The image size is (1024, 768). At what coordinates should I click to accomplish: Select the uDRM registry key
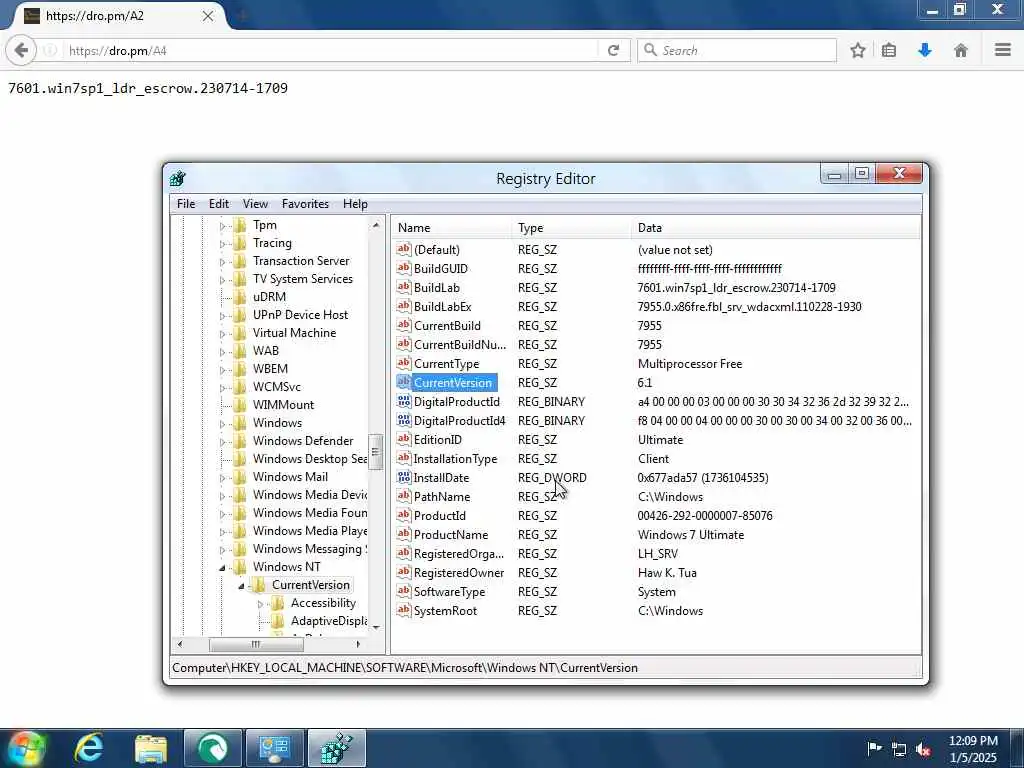click(269, 296)
